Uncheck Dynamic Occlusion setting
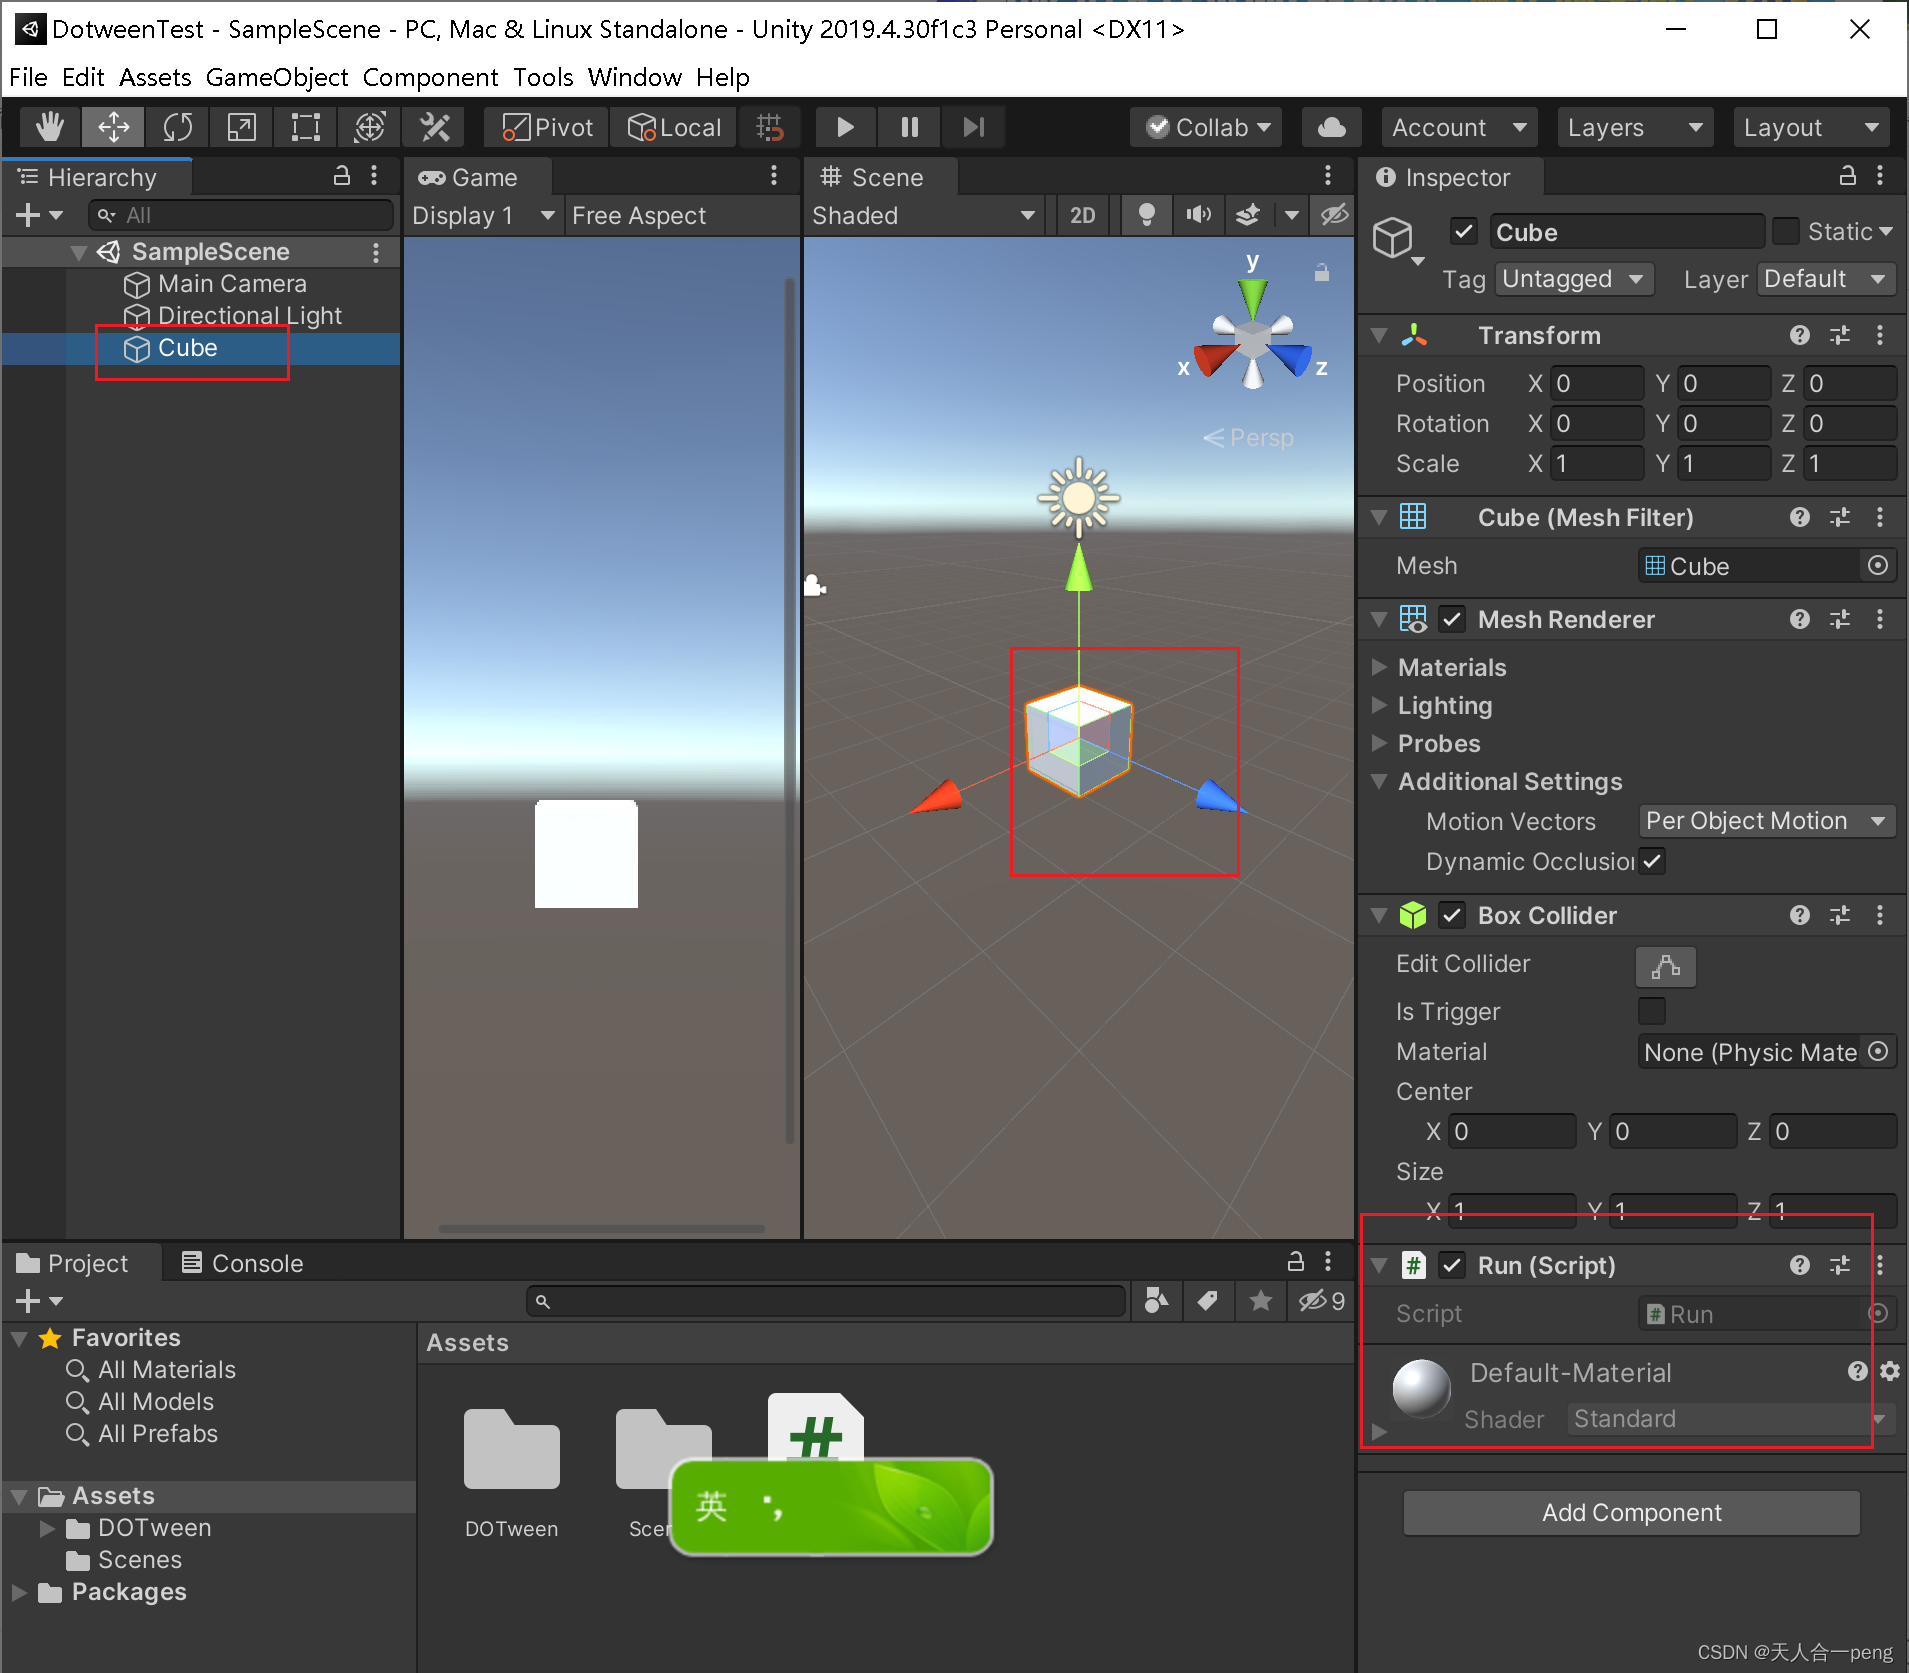 1652,861
